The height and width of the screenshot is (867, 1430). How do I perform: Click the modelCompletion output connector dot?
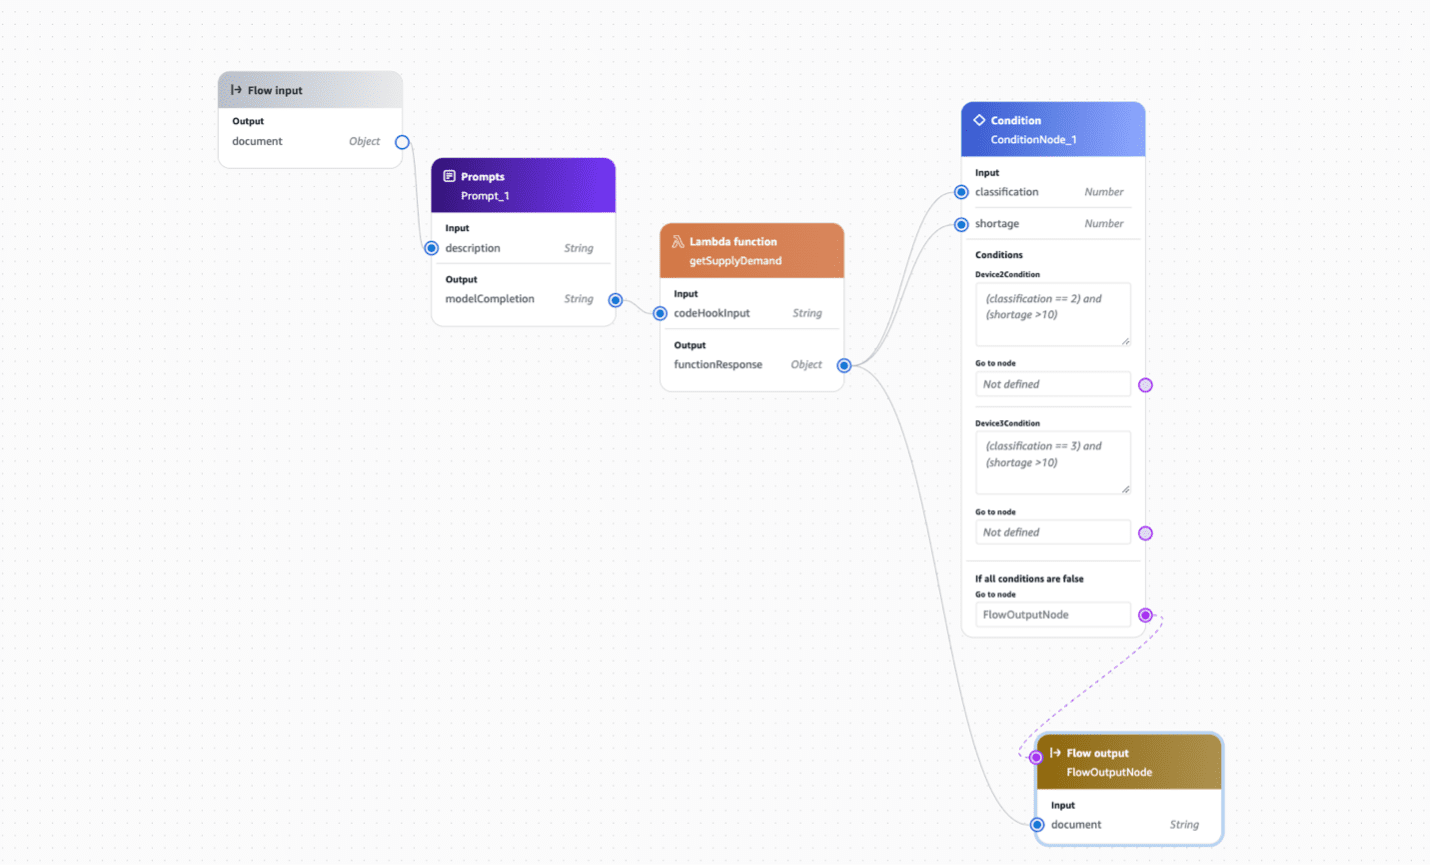[616, 300]
